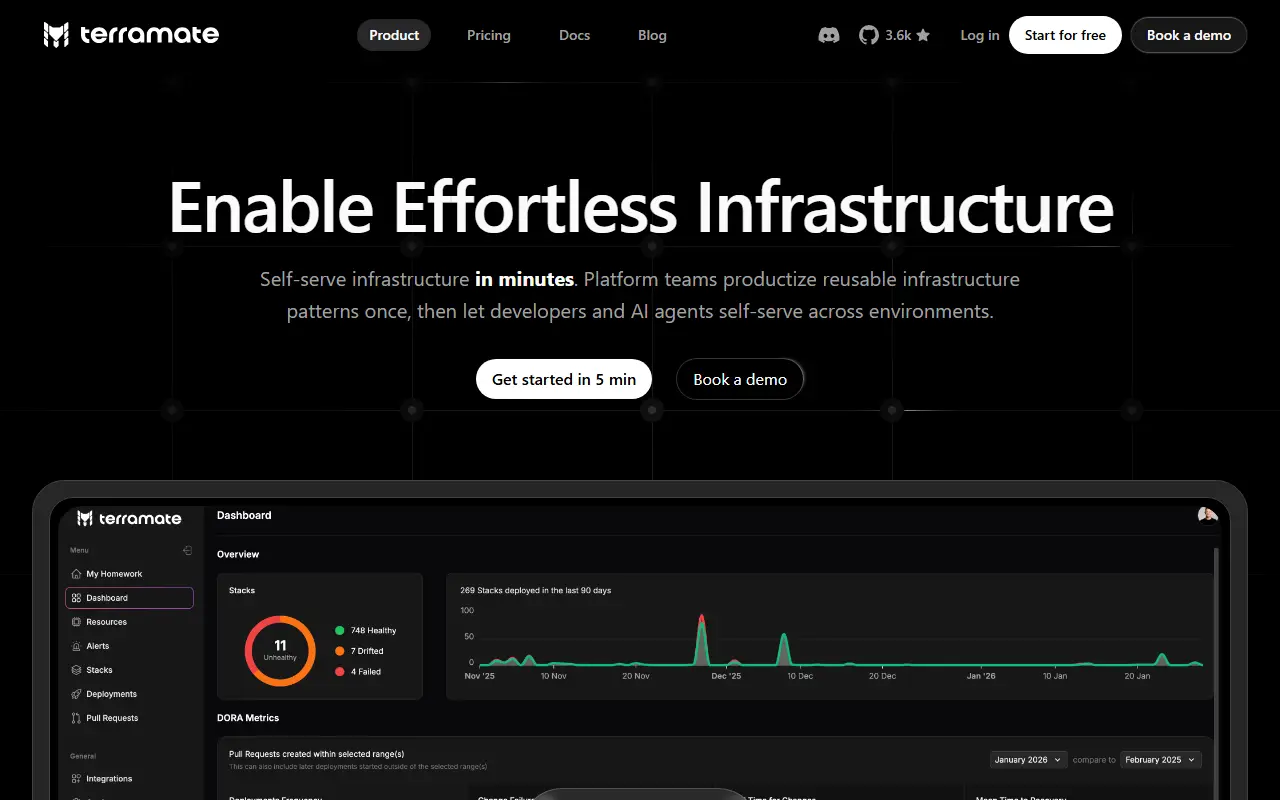Image resolution: width=1280 pixels, height=800 pixels.
Task: Click the Stacks donut chart showing 11 Unhealthy
Action: 280,650
